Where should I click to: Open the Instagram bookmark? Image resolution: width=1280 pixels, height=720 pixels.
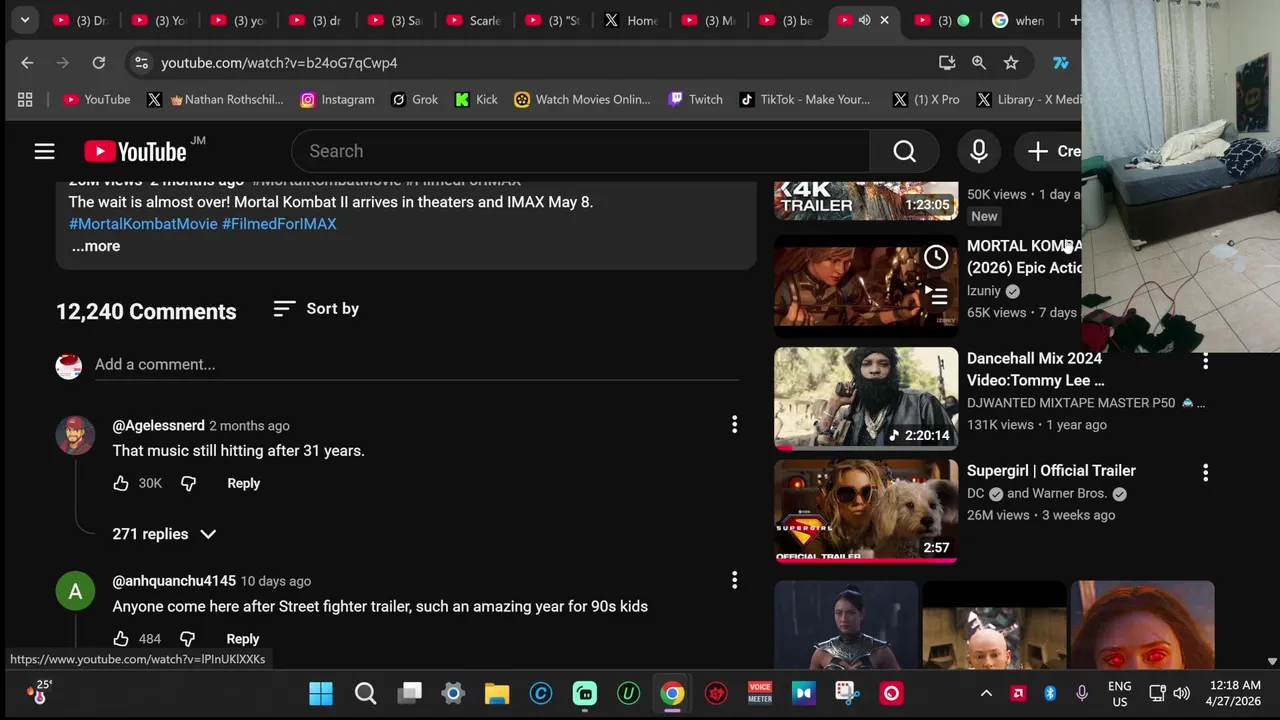(338, 99)
